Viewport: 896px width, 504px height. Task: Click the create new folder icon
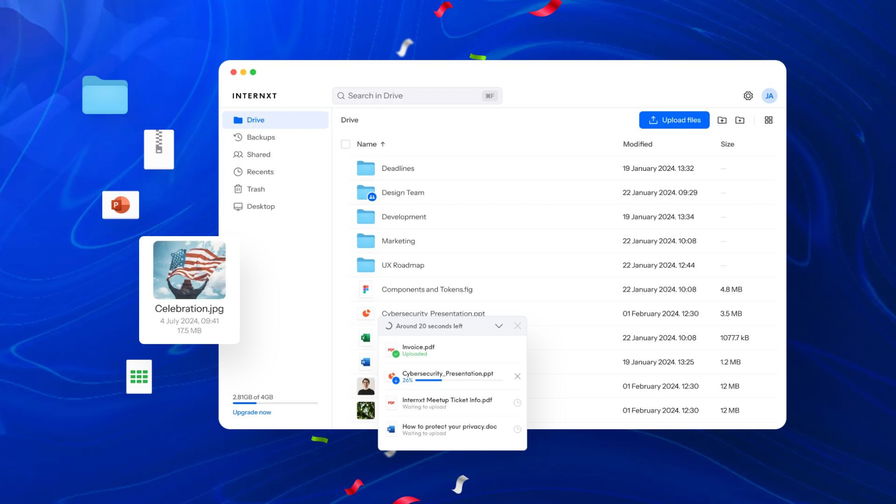point(740,120)
